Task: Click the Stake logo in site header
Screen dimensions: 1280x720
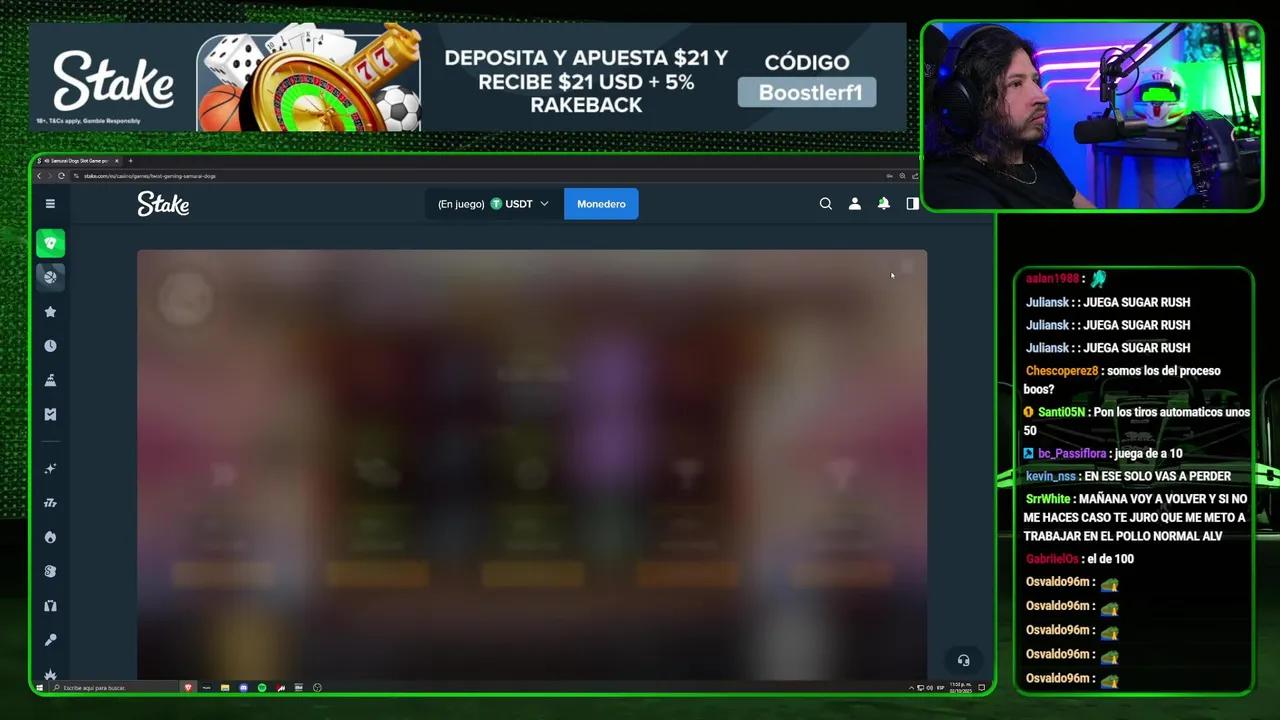Action: pos(163,204)
